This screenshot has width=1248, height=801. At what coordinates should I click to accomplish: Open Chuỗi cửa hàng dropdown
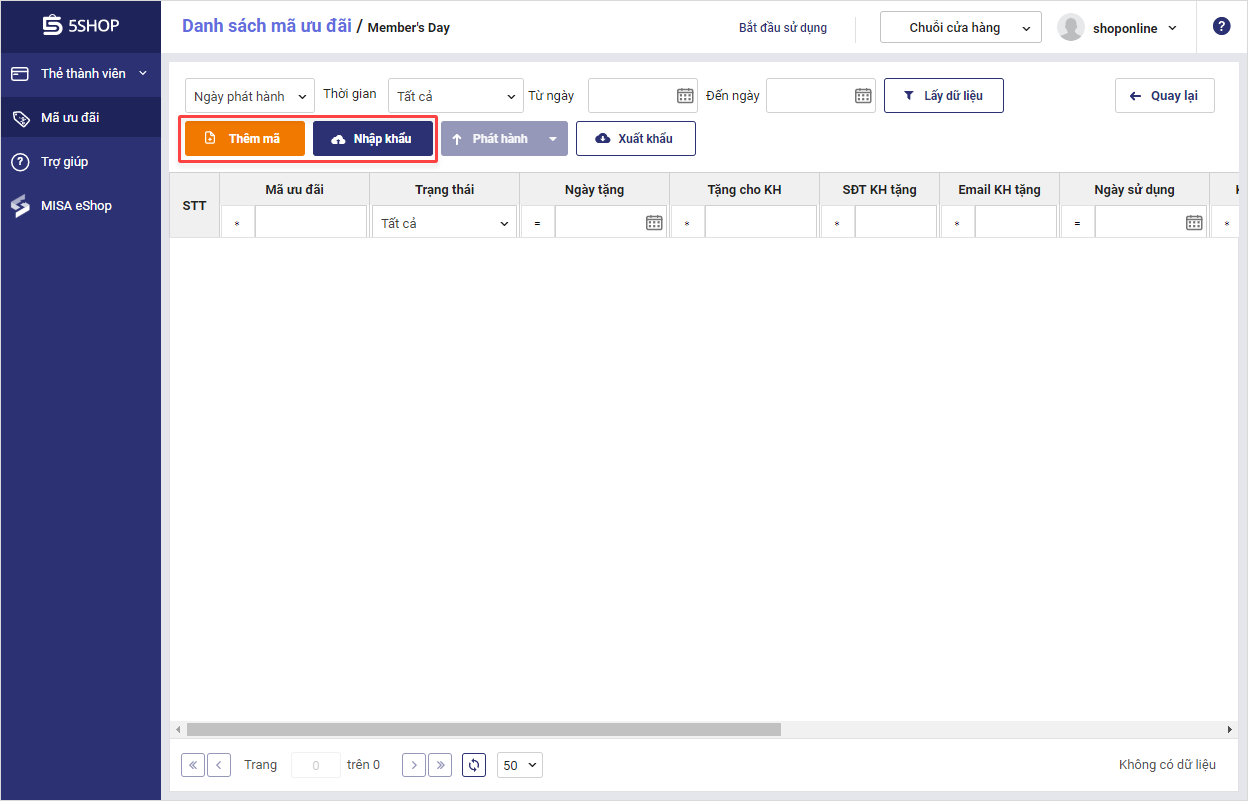tap(961, 28)
